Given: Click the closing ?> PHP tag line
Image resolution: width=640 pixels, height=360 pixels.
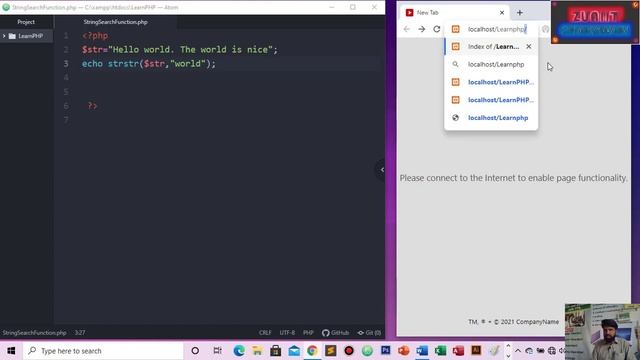Looking at the screenshot, I should tap(93, 106).
